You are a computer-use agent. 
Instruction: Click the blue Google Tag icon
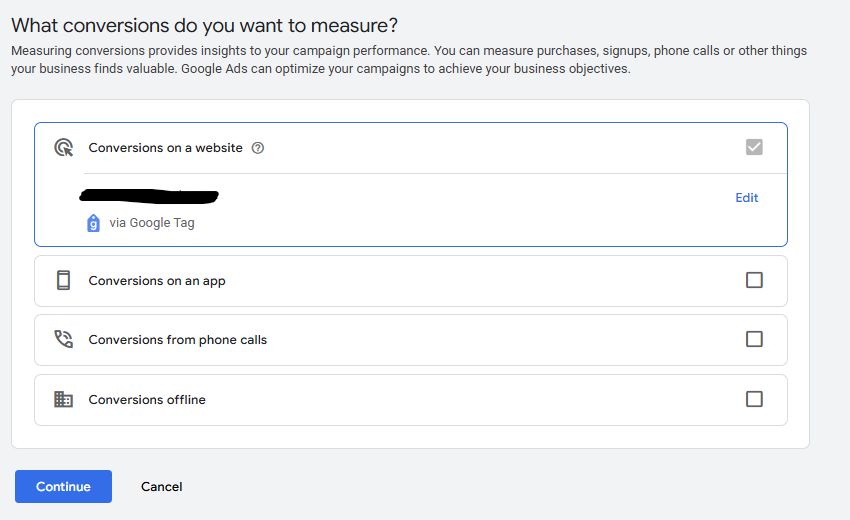[93, 223]
